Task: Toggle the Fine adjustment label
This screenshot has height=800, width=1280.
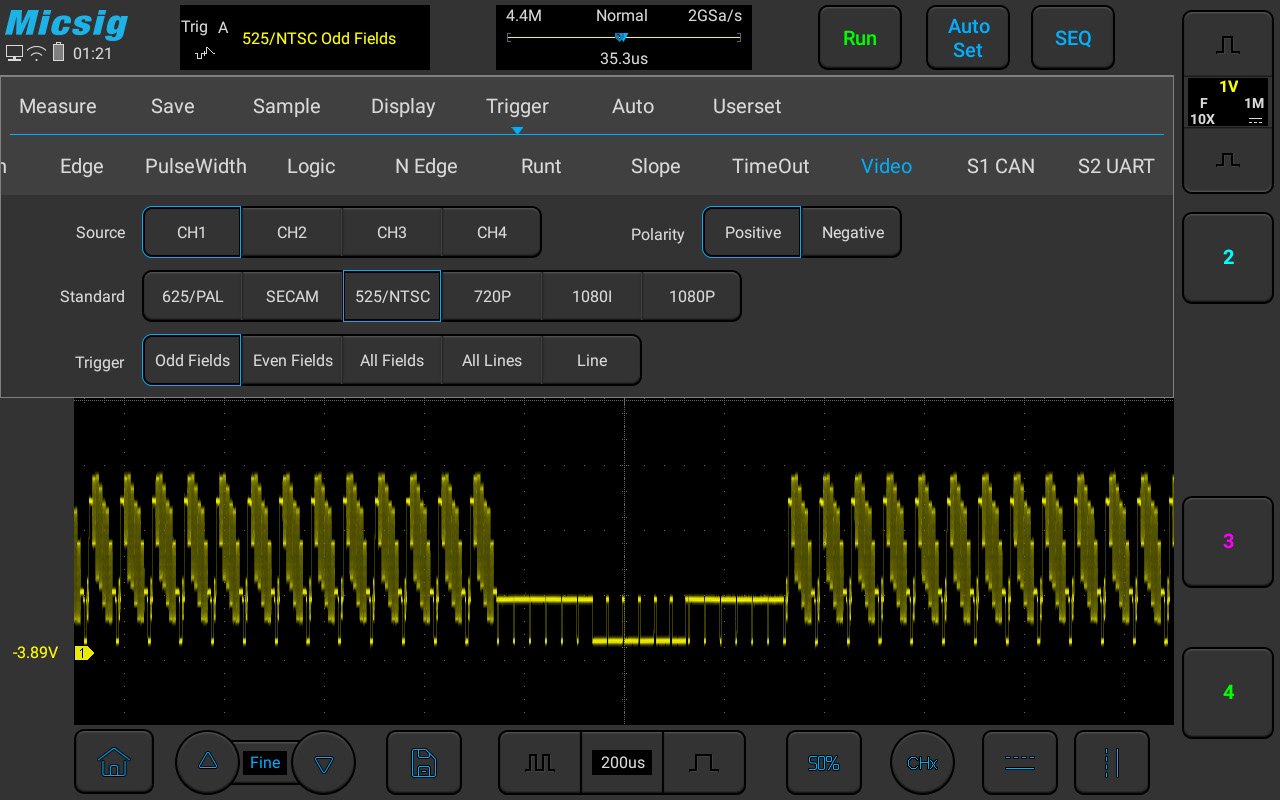Action: pos(265,762)
